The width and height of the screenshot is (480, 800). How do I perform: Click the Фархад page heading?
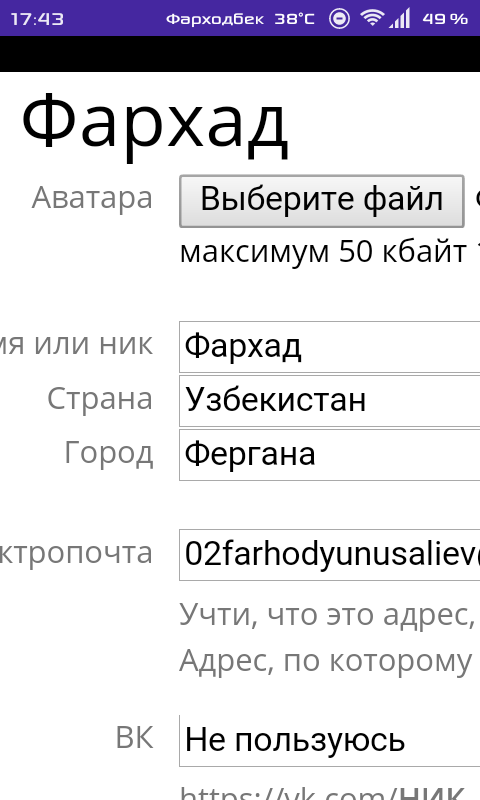[155, 126]
